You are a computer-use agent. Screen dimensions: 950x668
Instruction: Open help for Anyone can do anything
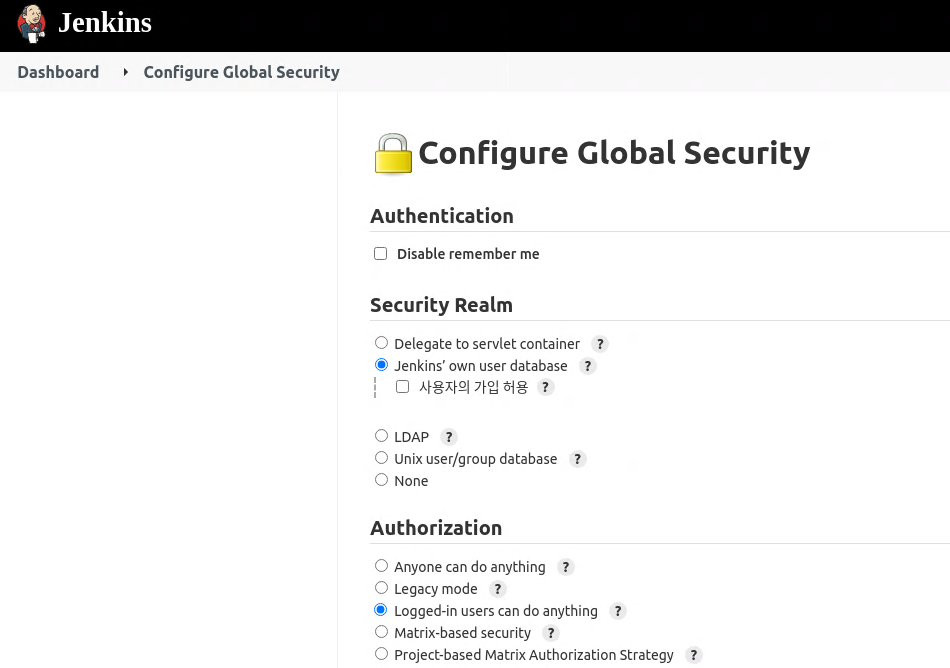tap(565, 567)
